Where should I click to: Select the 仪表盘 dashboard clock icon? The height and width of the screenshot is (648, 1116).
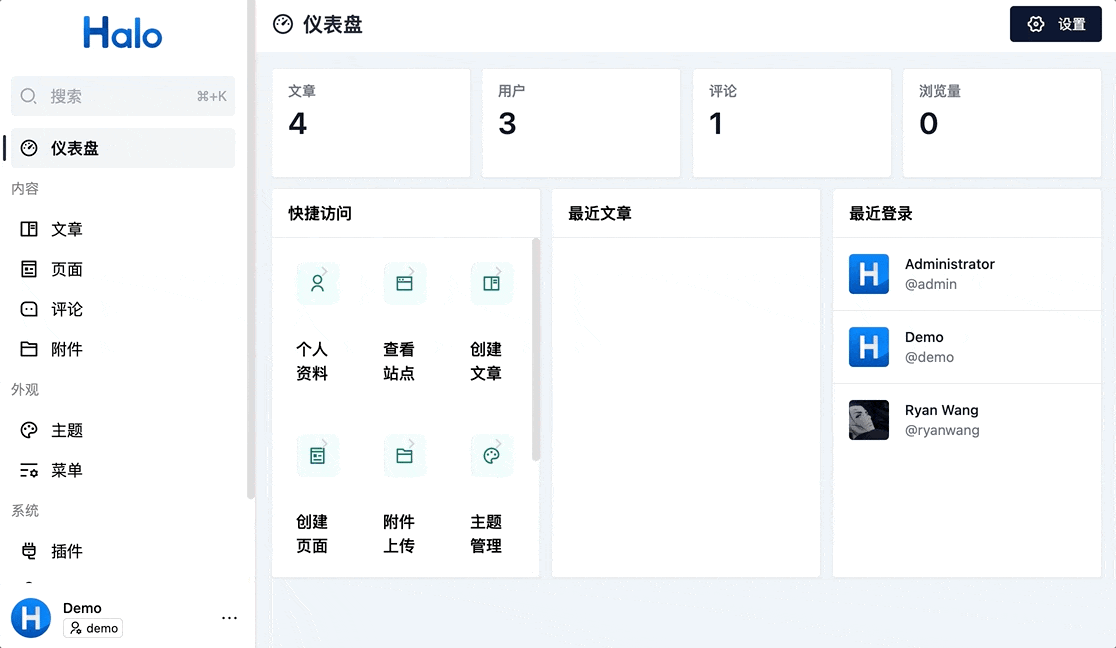(29, 147)
